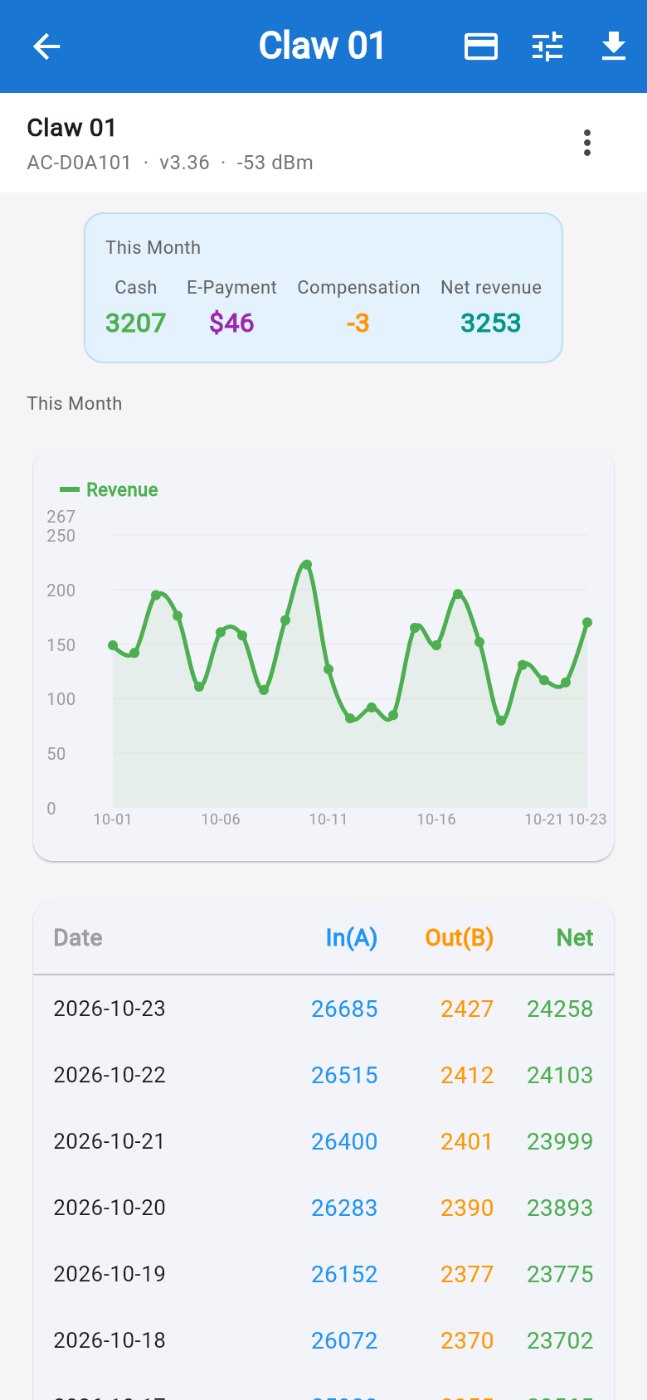Screen dimensions: 647x1400
Task: Go back using the arrow icon
Action: click(47, 46)
